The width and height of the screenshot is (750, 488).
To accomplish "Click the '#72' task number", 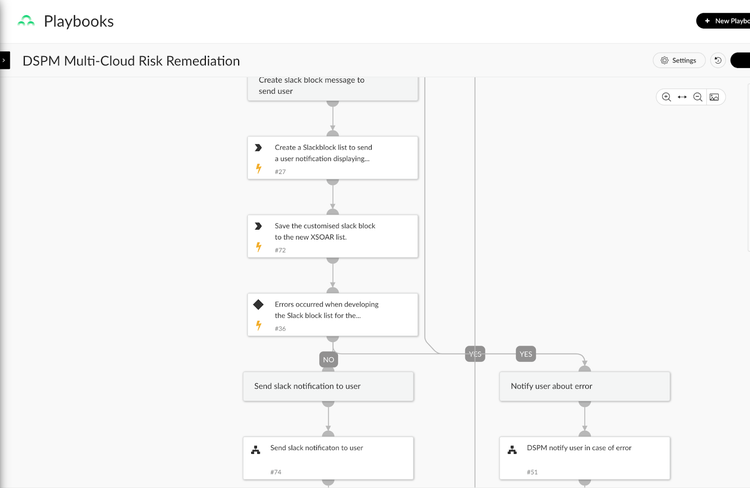I will (280, 250).
